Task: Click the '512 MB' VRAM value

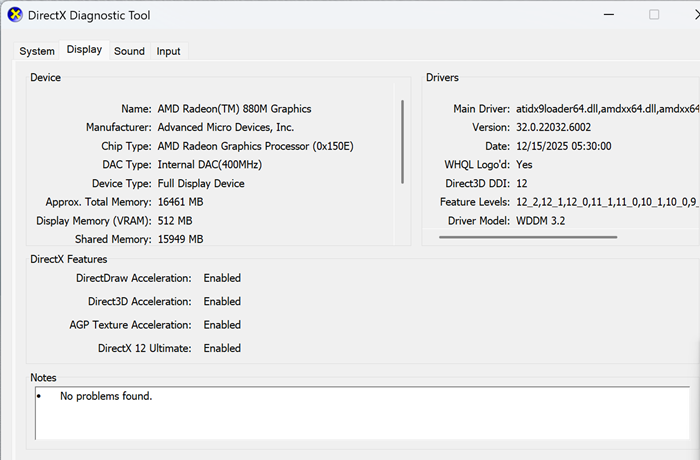Action: coord(175,221)
